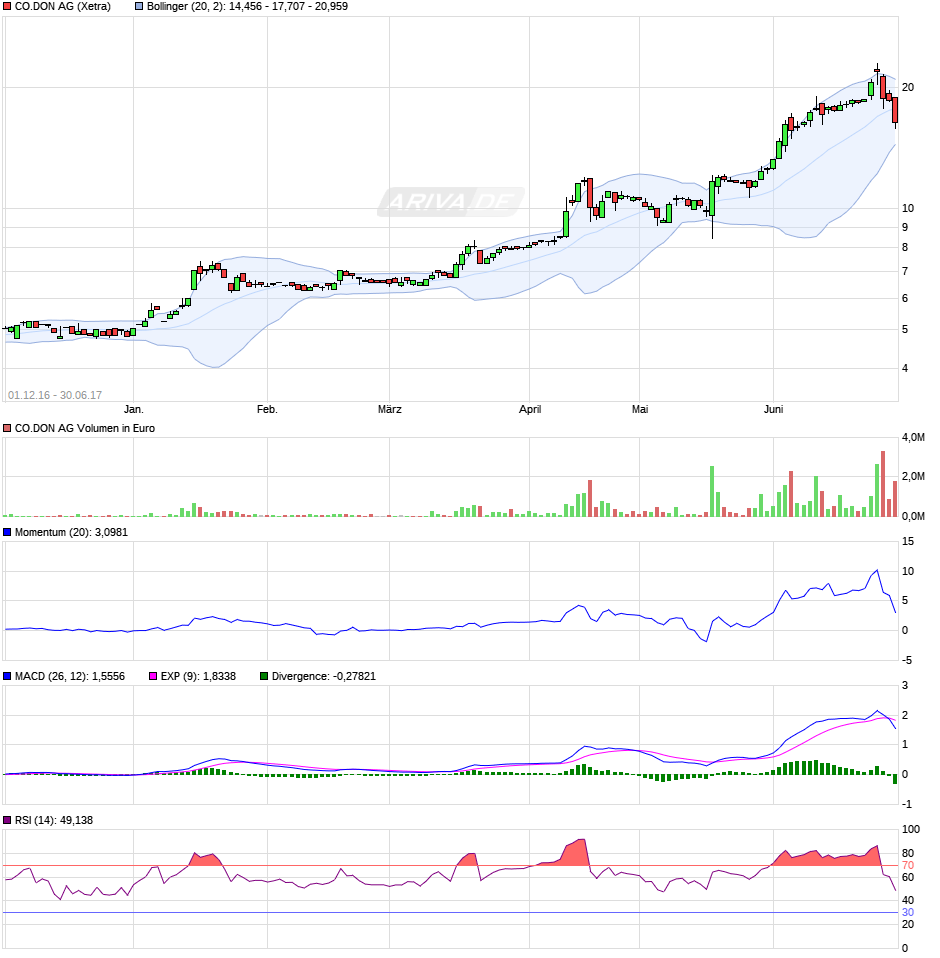Click the tall green volume bar in mid-May
The width and height of the screenshot is (940, 958).
(x=712, y=492)
